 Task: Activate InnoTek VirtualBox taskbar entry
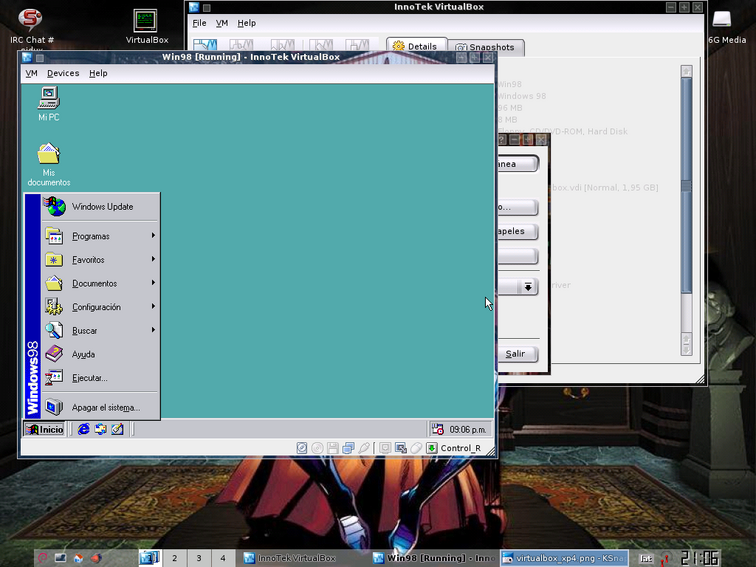click(x=305, y=558)
